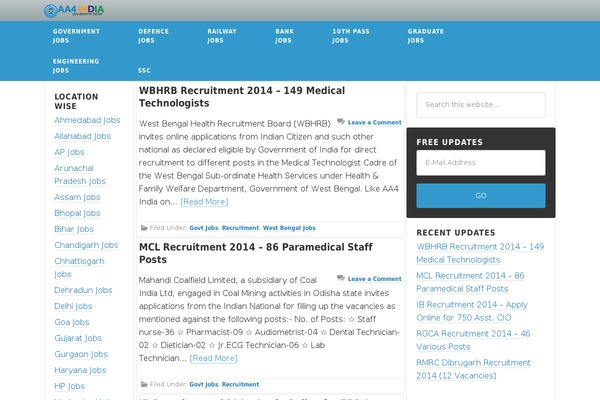Screen dimensions: 600x400
Task: Open West Bengal Jobs category link
Action: point(289,228)
